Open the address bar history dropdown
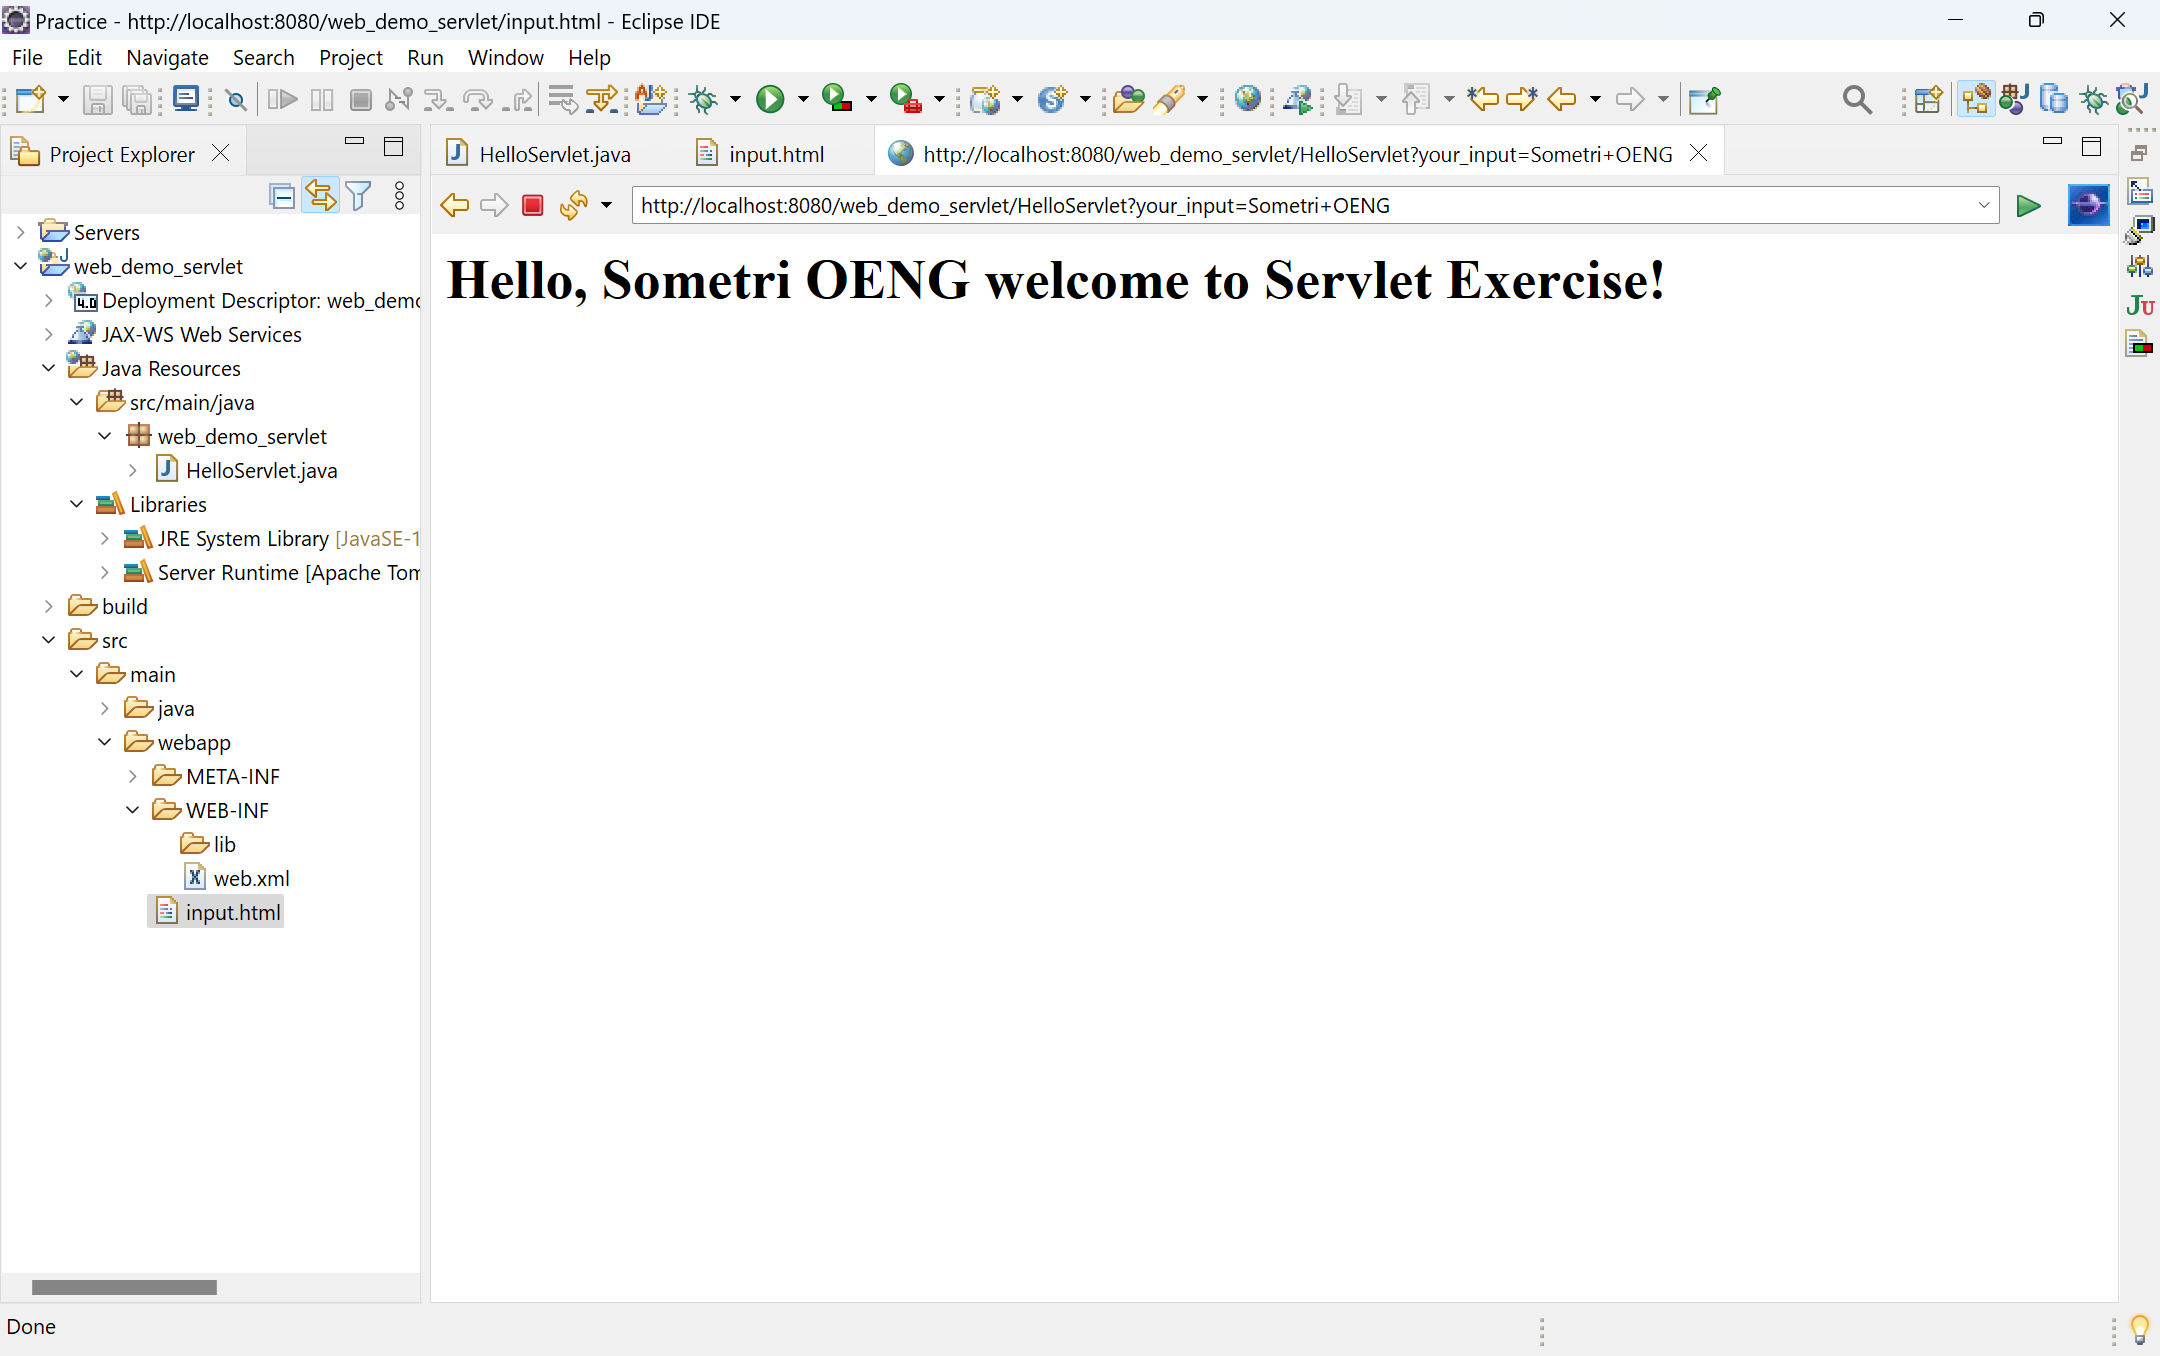 coord(1984,205)
